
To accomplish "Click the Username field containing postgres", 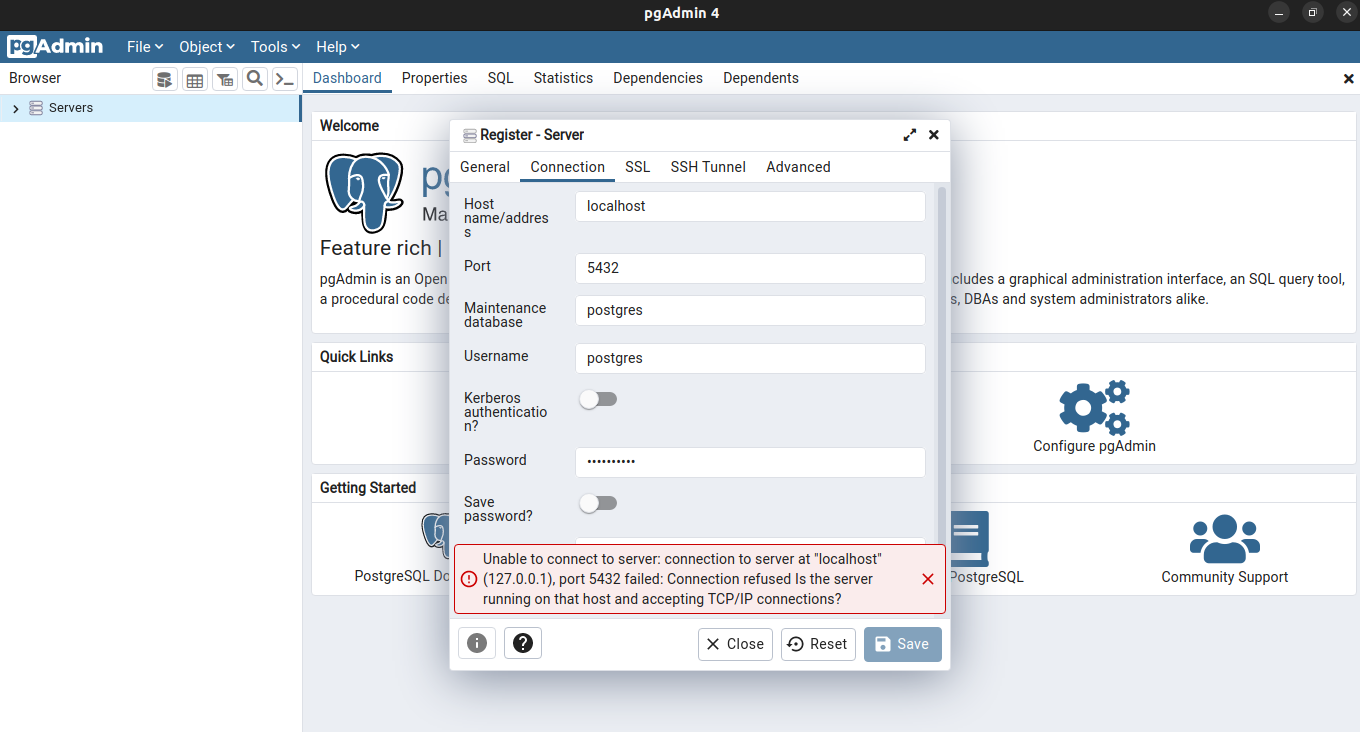I will click(x=750, y=358).
